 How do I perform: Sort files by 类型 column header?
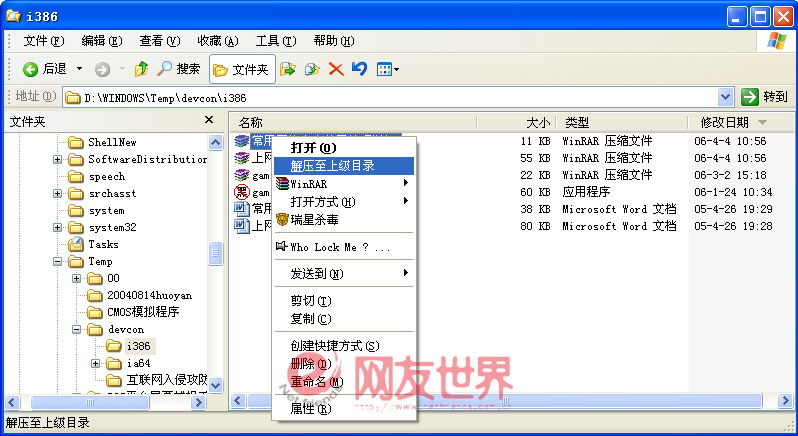click(x=622, y=123)
